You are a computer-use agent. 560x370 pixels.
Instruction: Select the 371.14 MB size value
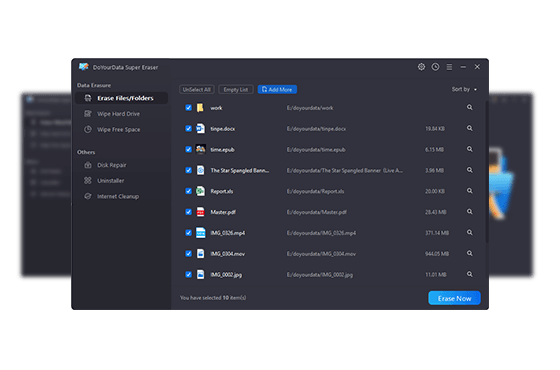tap(437, 233)
